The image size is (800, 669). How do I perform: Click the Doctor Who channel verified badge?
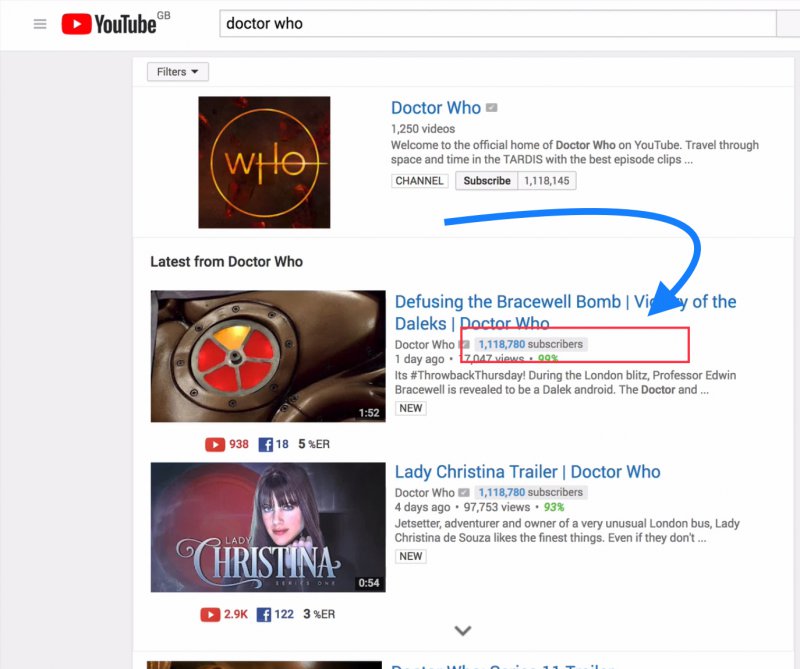tap(492, 108)
